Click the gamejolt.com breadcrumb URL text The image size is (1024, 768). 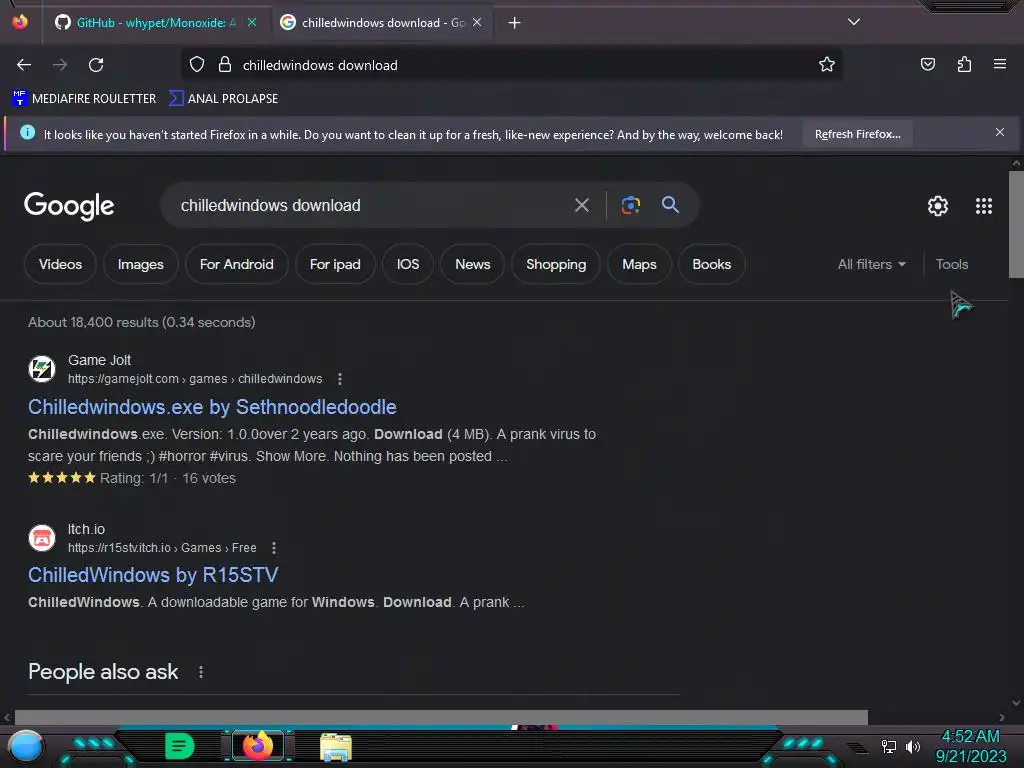point(195,379)
